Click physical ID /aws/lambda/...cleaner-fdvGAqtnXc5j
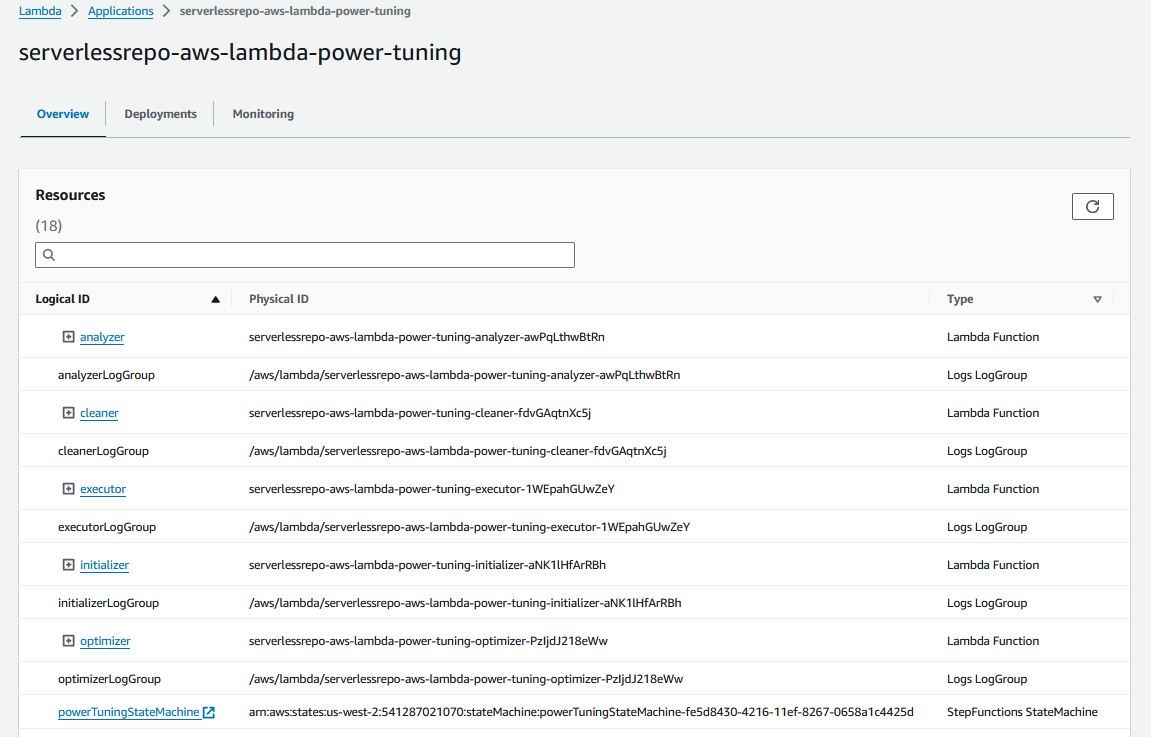The image size is (1151, 737). point(457,451)
